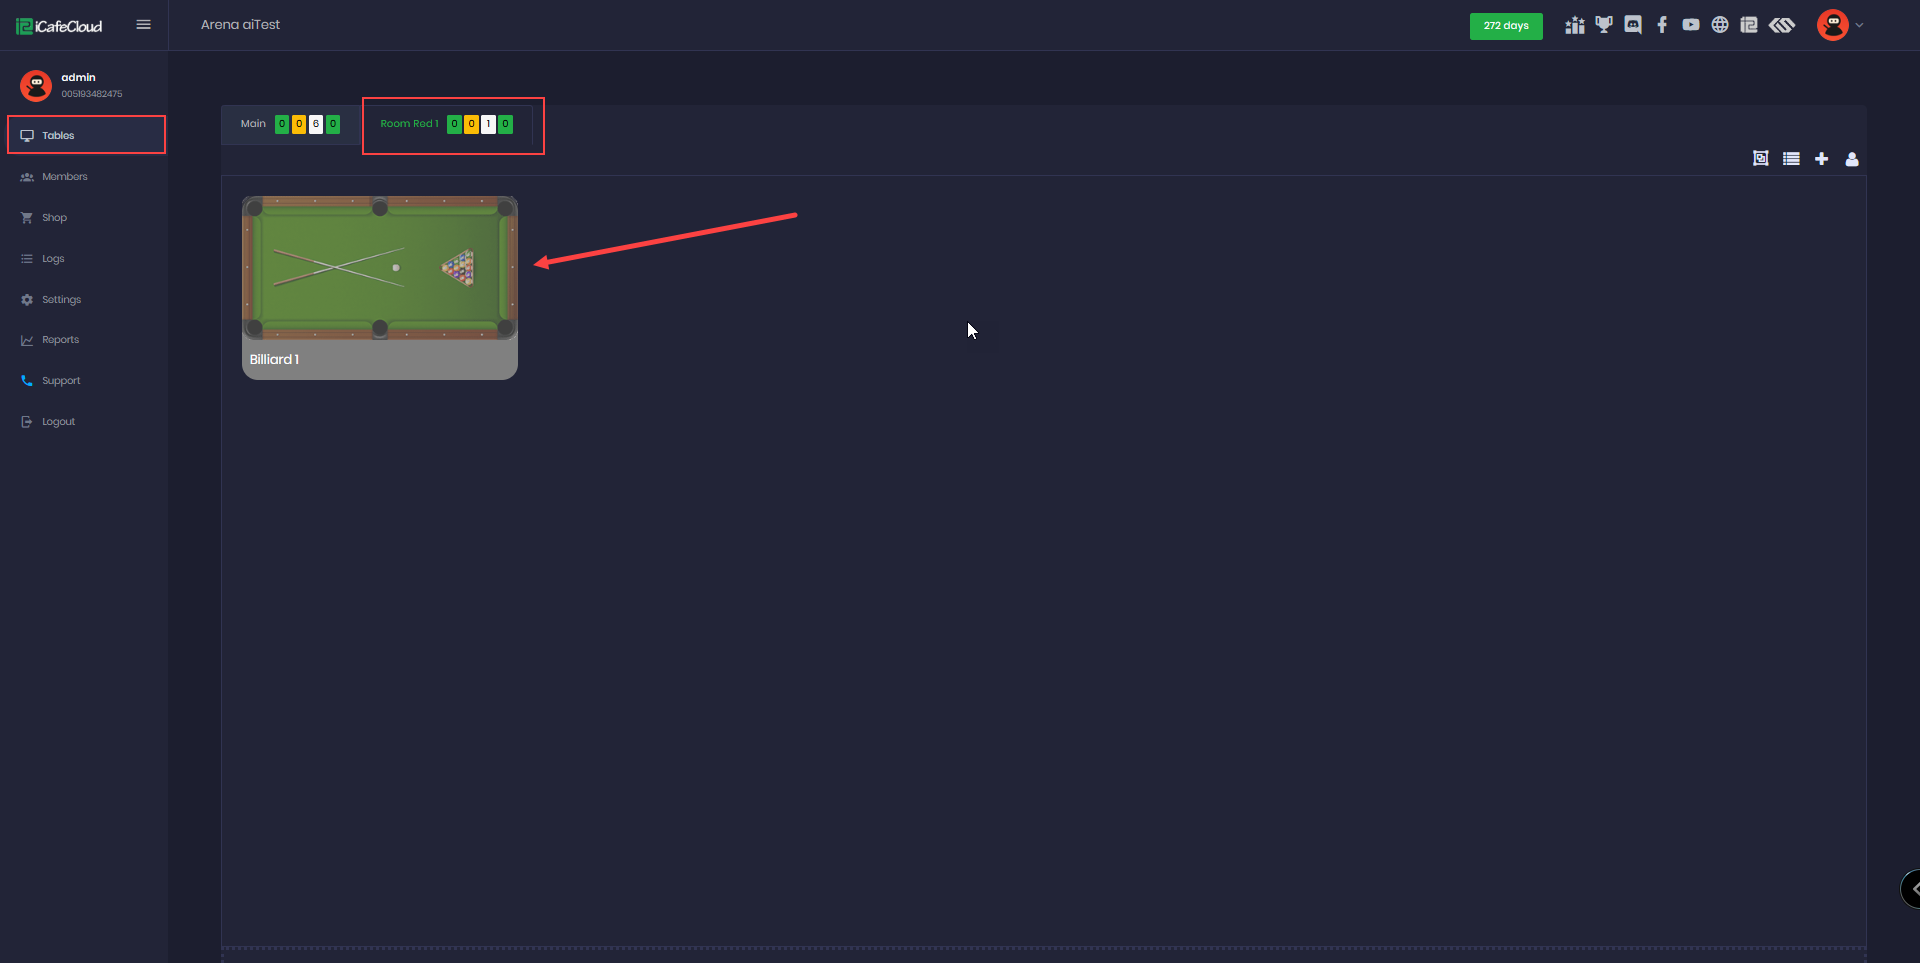Open the Discord chat icon
This screenshot has height=963, width=1920.
pos(1633,25)
